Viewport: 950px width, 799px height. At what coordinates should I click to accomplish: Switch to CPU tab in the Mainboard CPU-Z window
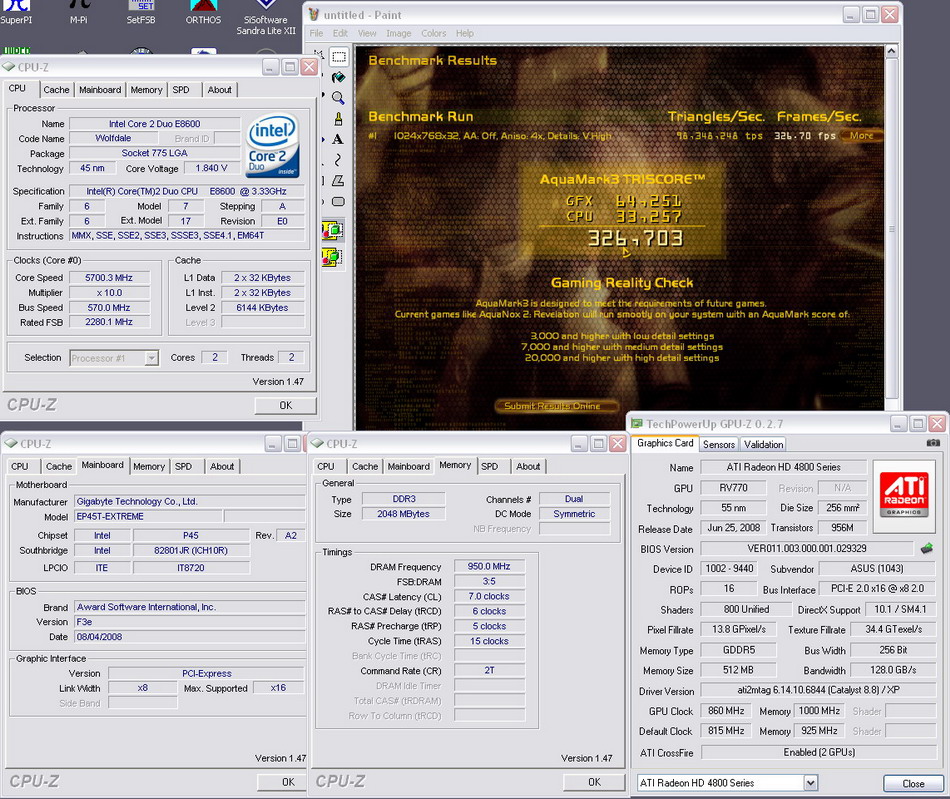pyautogui.click(x=20, y=466)
